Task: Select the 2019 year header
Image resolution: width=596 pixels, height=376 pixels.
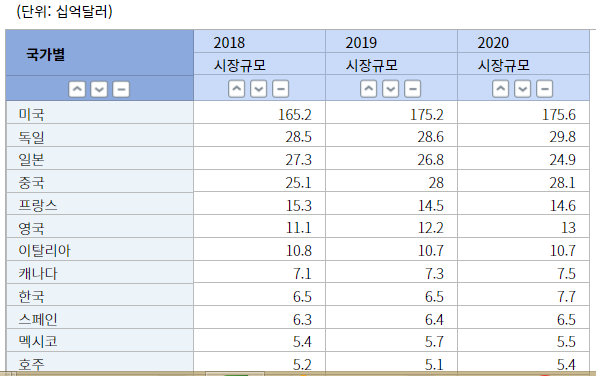Action: tap(392, 41)
